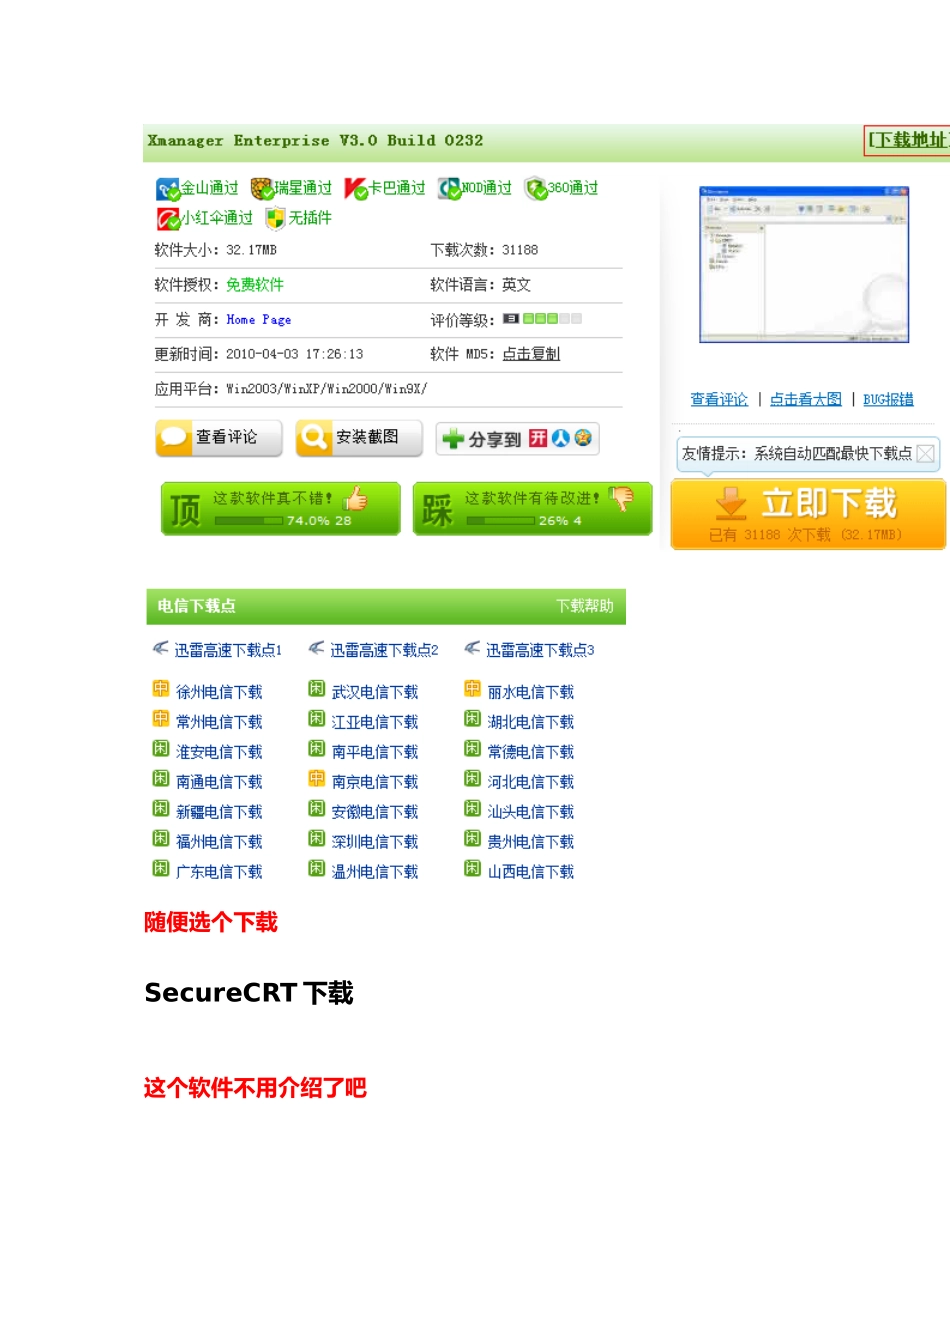
Task: Upvote with the green 顶 button
Action: [x=281, y=509]
